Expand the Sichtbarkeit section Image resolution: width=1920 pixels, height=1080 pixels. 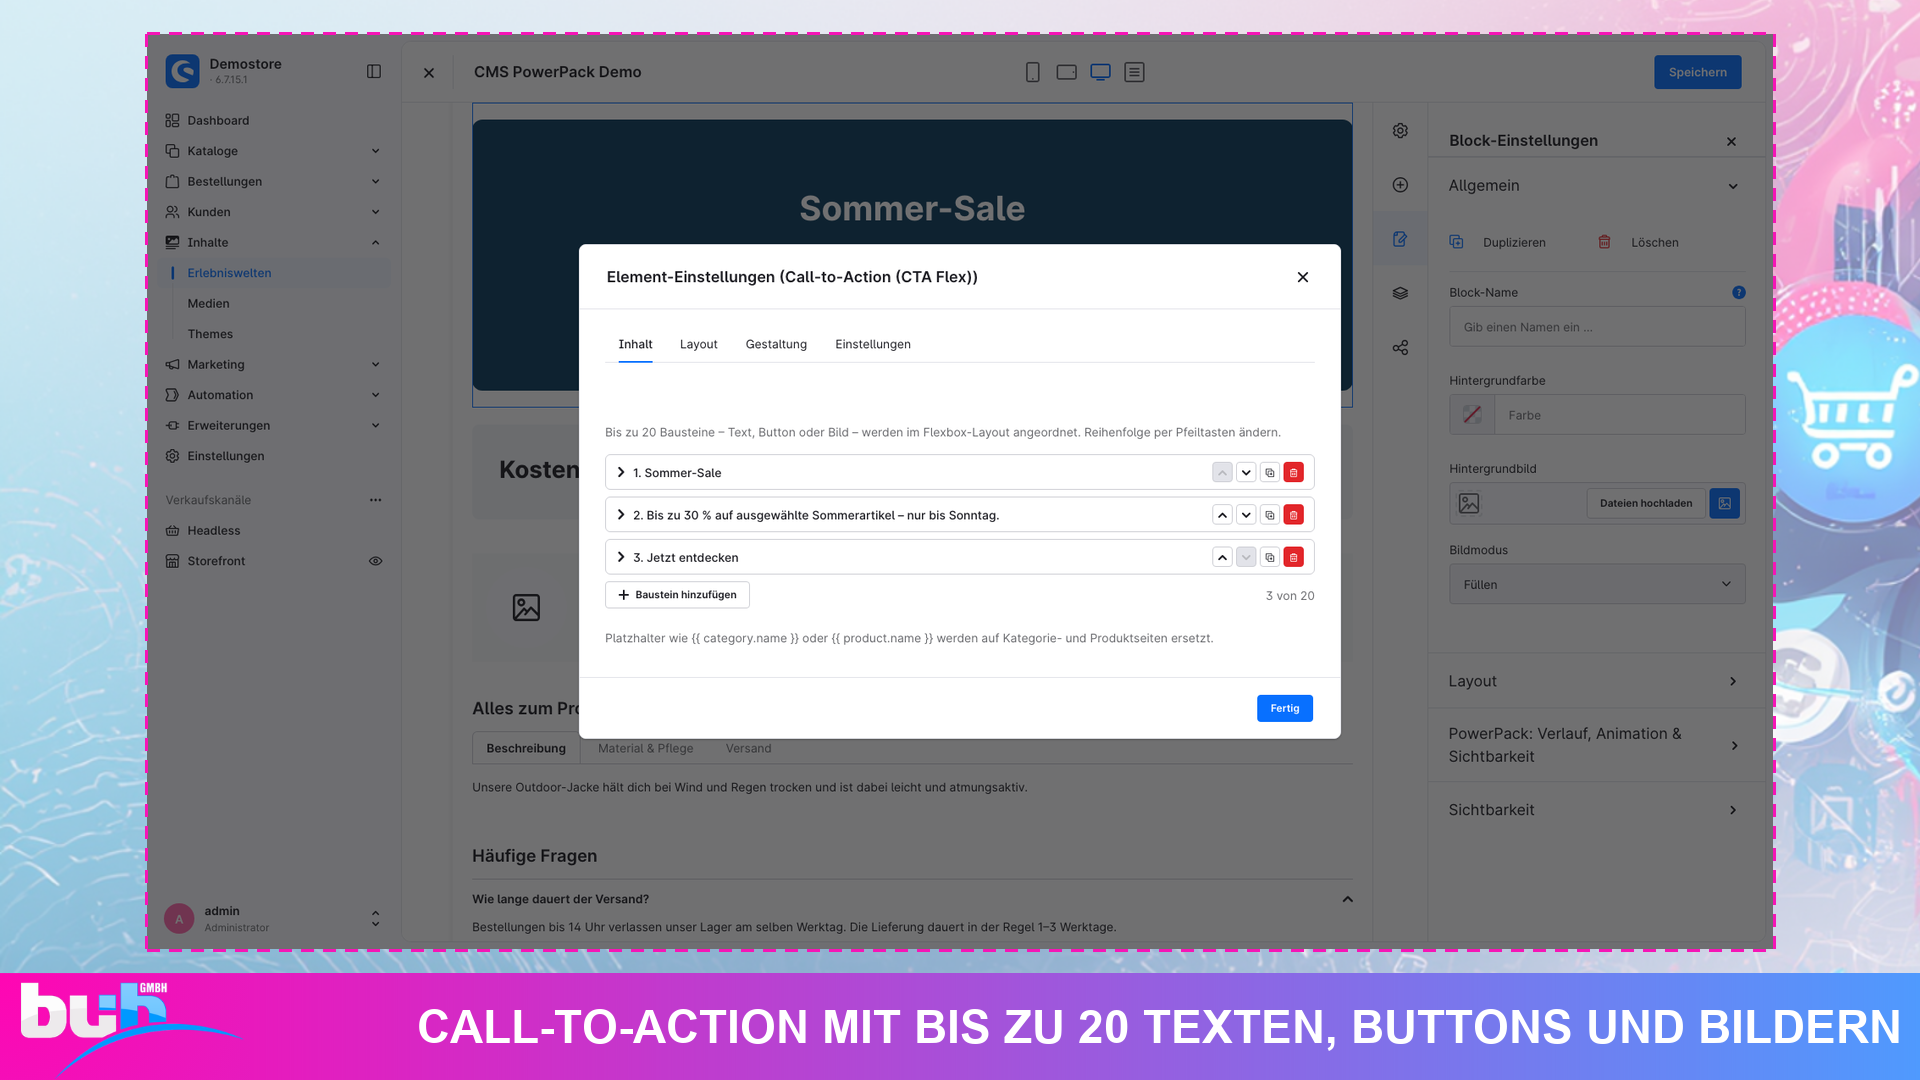click(1597, 811)
